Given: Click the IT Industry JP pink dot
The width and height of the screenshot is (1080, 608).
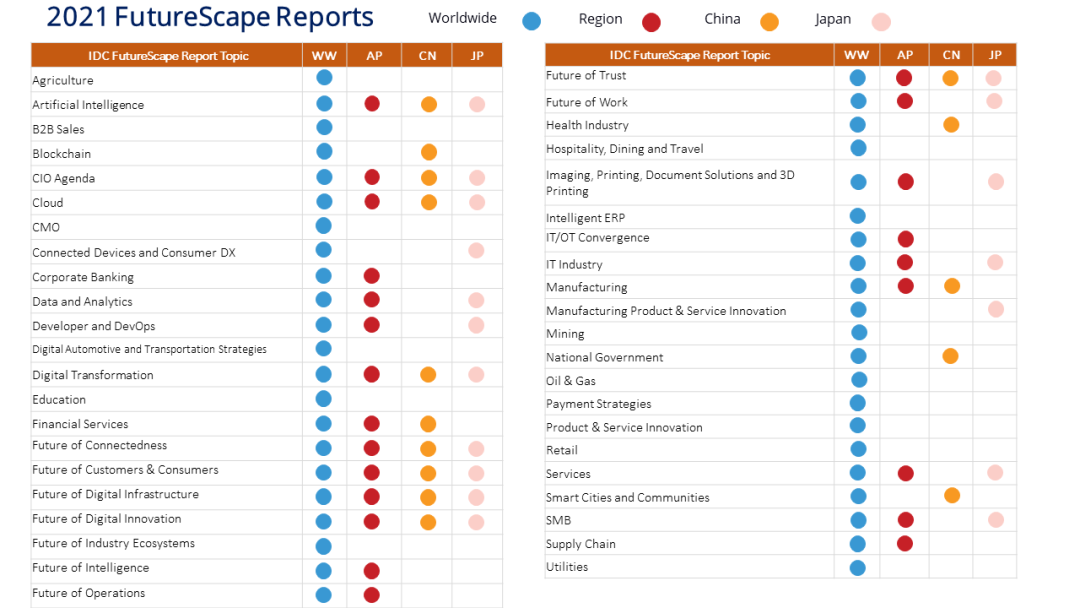Looking at the screenshot, I should [995, 262].
